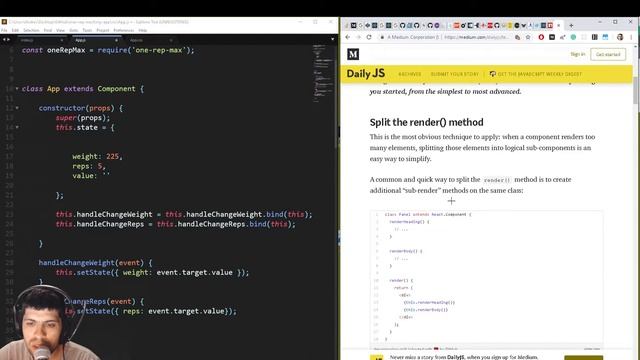Open the Project menu in Sublime Text
This screenshot has height=360, width=640.
[102, 30]
